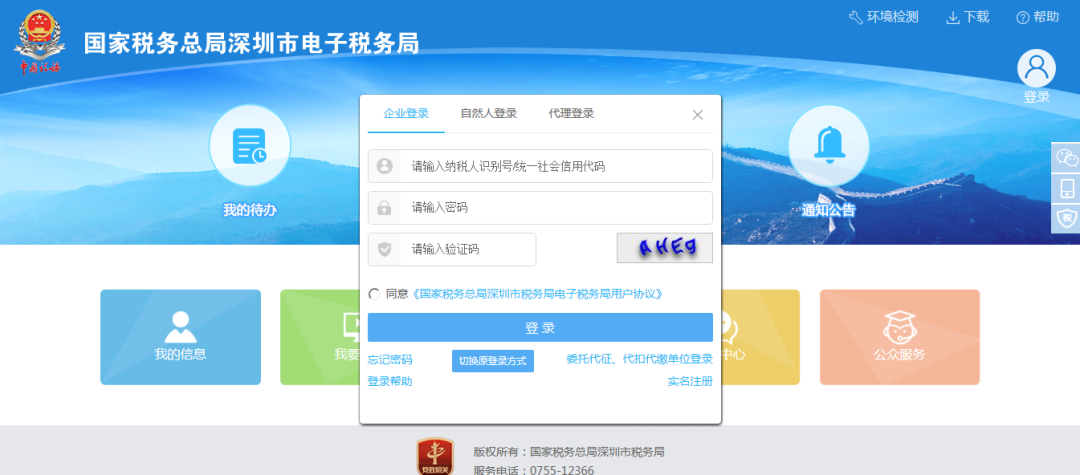1080x475 pixels.
Task: Switch to the 自然人登录 tab
Action: coord(488,114)
